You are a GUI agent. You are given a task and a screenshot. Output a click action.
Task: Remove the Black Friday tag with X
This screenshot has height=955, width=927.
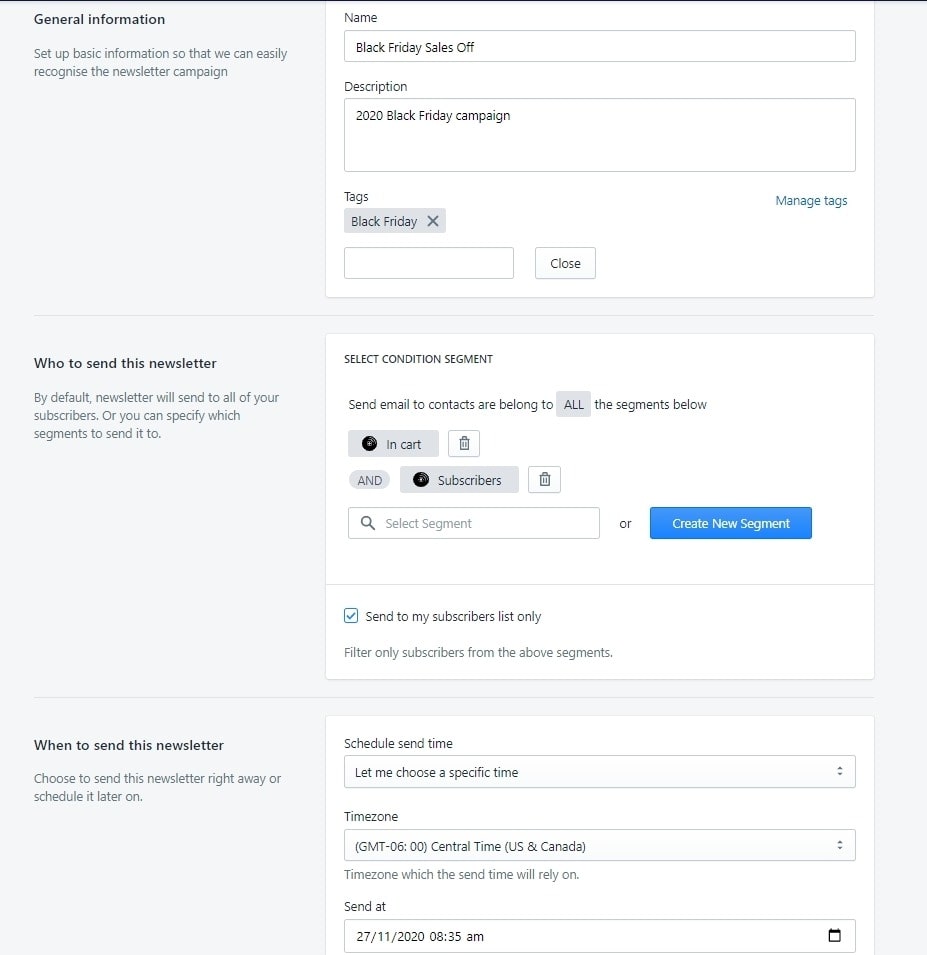pos(433,221)
